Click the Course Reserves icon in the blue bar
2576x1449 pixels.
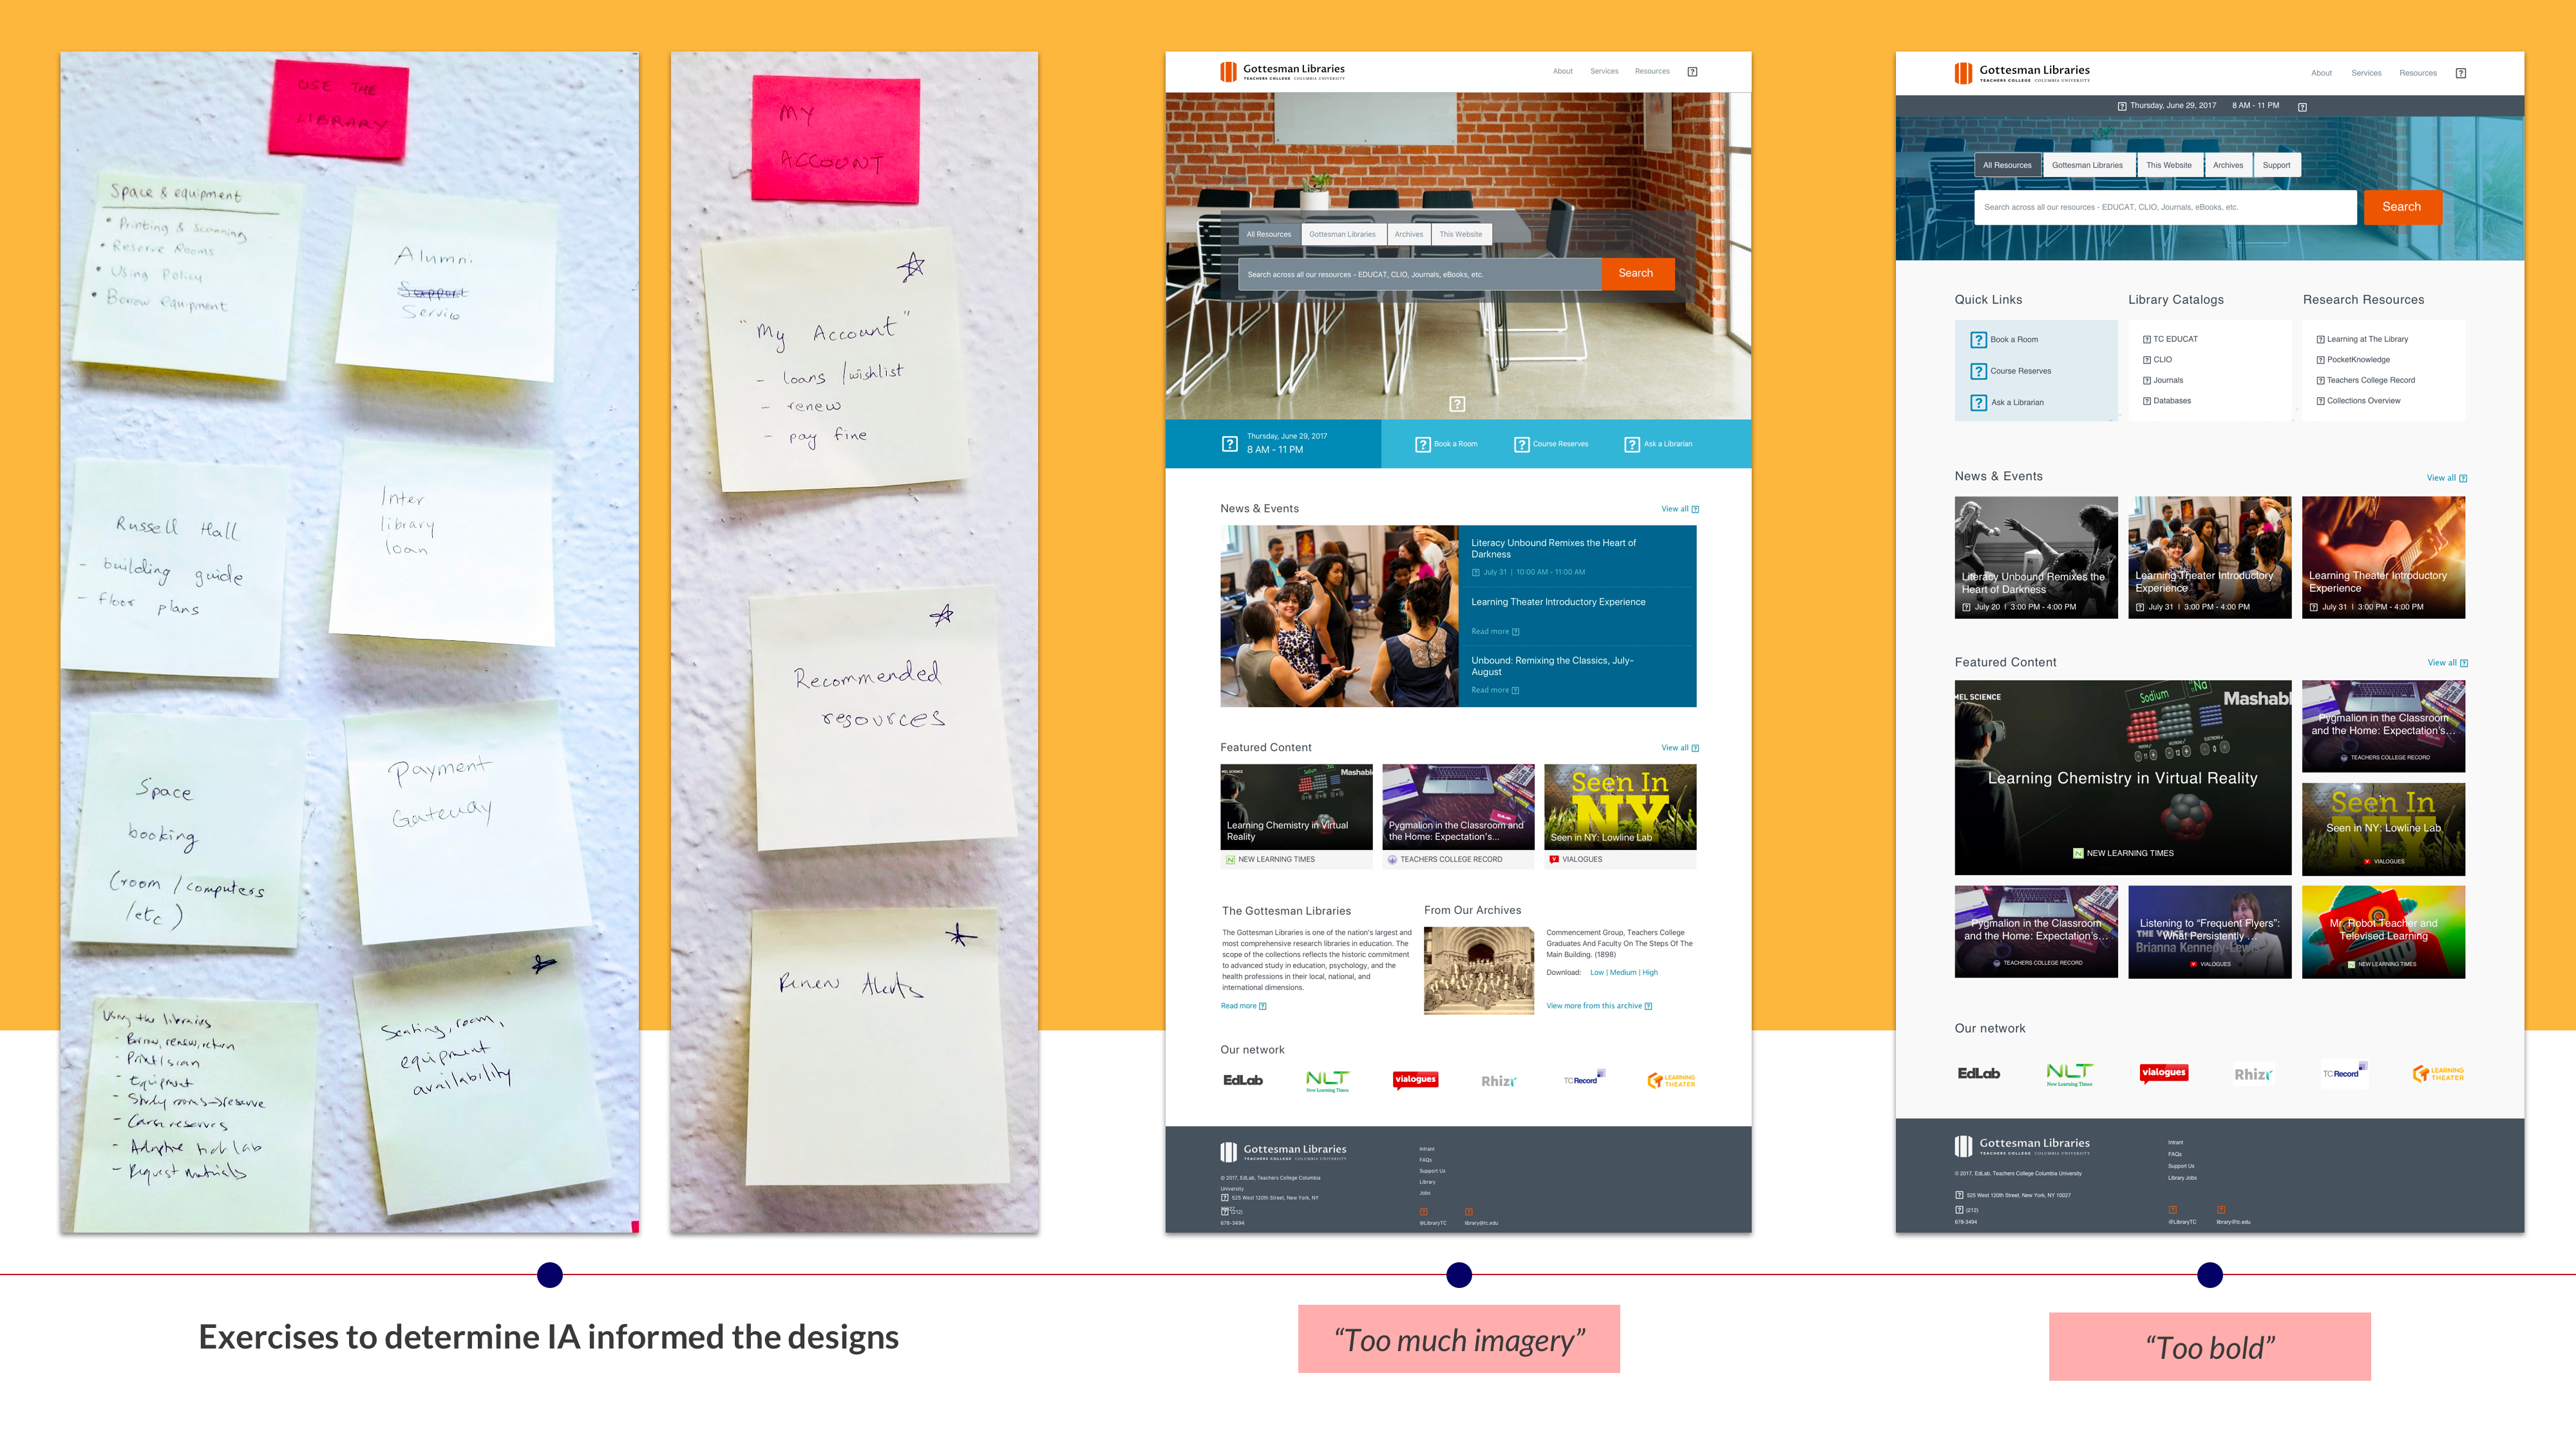pyautogui.click(x=1521, y=445)
